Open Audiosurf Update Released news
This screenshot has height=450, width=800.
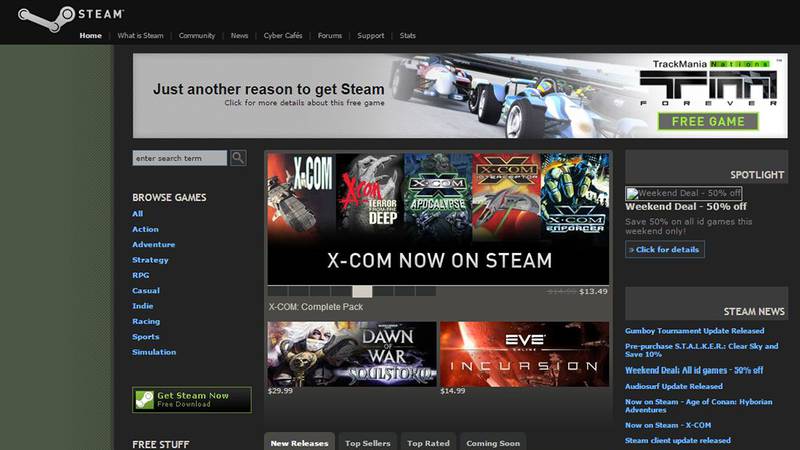tap(673, 386)
